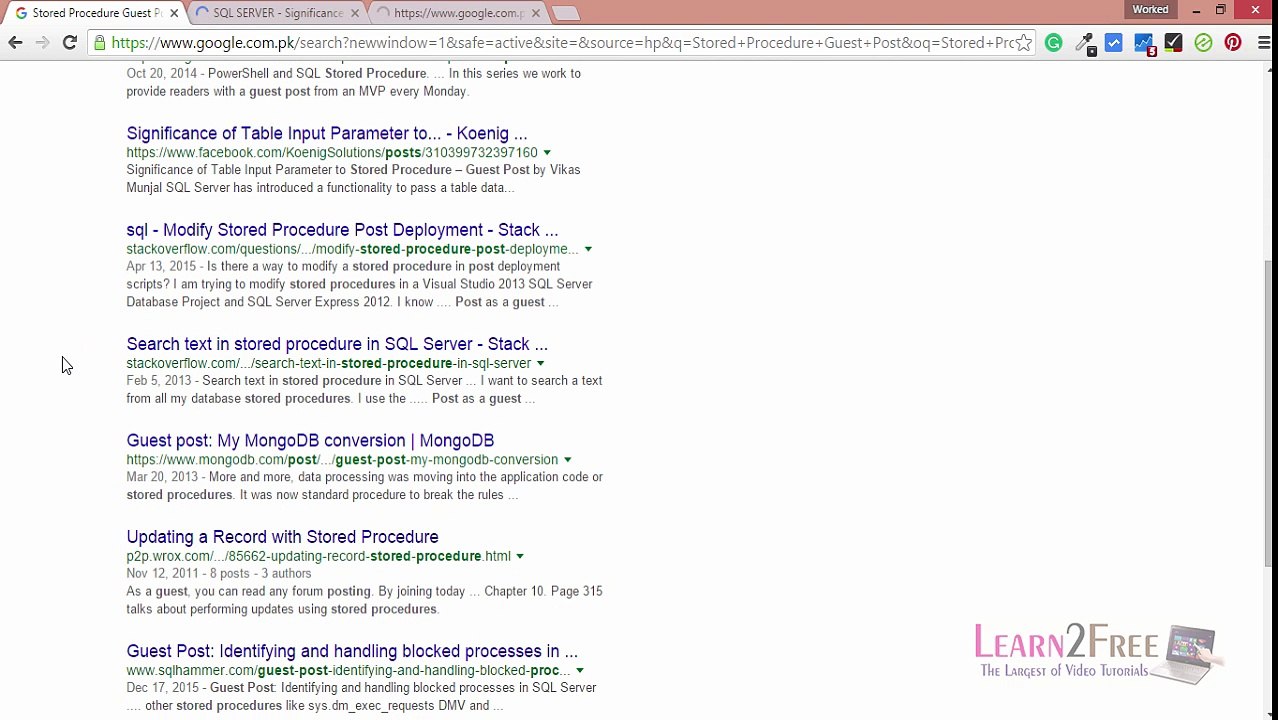The image size is (1278, 720).
Task: Click the Koenig facebook.com green URL
Action: click(x=332, y=153)
